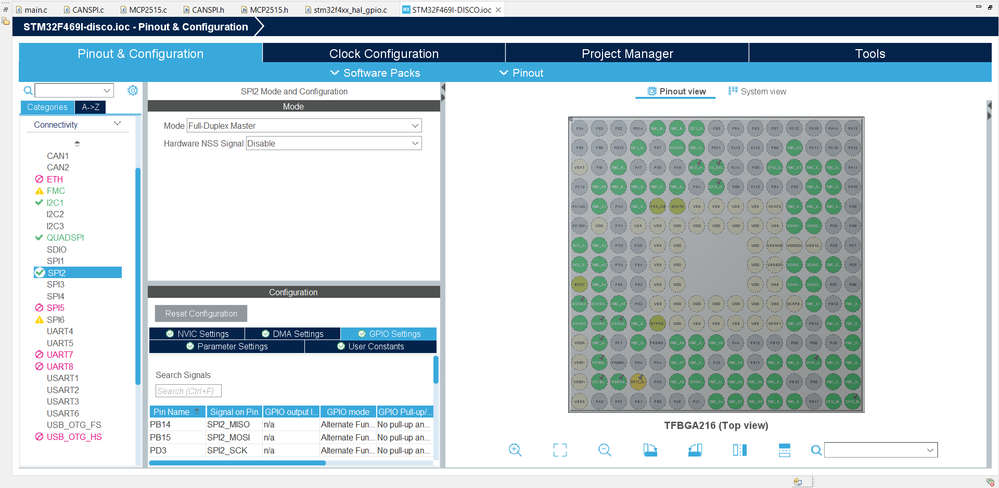Click the GPIO mode column header
The image size is (999, 488).
point(347,412)
